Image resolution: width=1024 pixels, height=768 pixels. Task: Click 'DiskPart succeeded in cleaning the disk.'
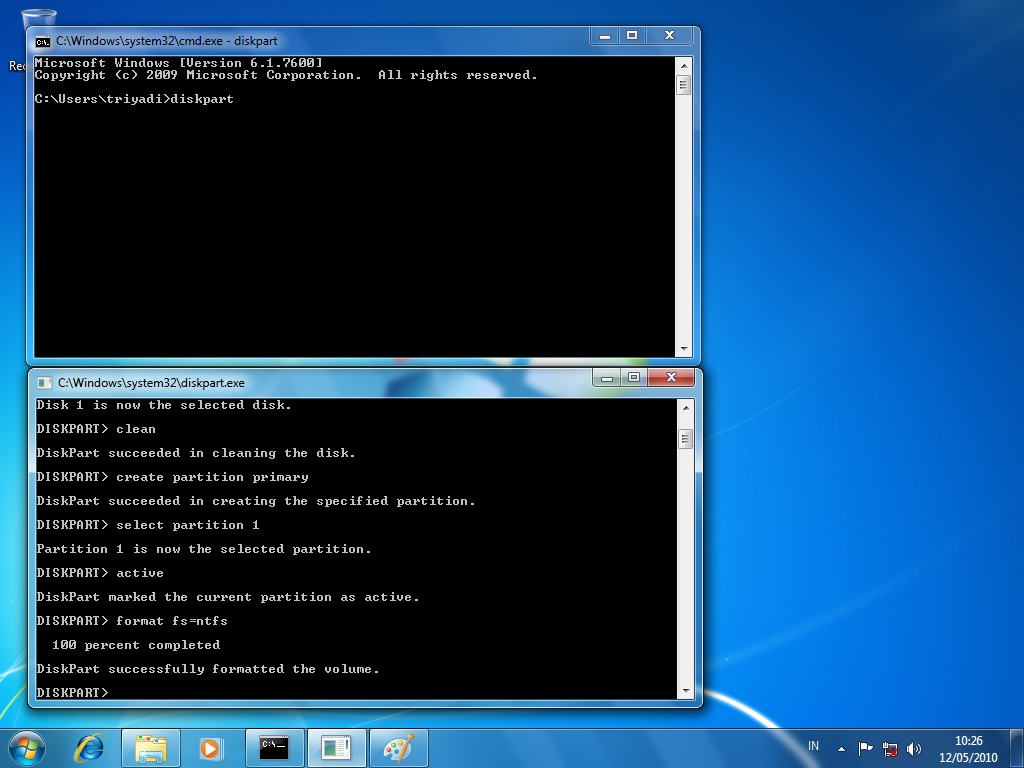click(x=196, y=453)
